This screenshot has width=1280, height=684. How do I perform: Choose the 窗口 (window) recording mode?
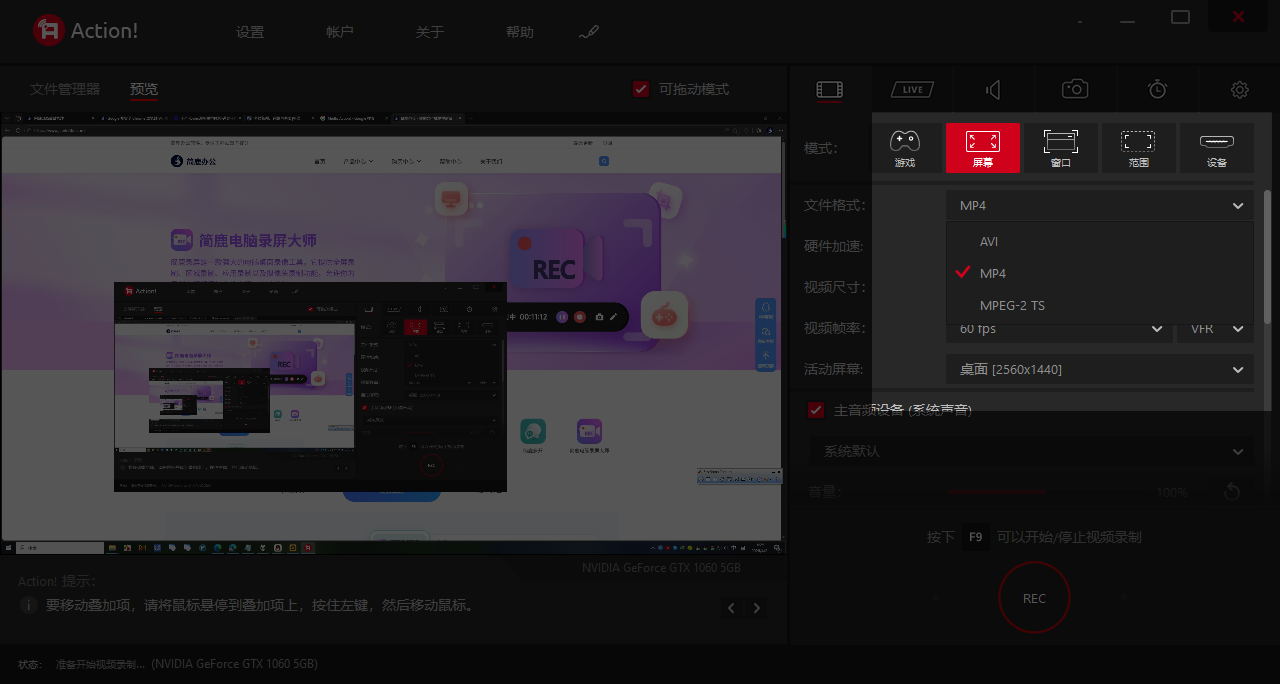(1060, 148)
